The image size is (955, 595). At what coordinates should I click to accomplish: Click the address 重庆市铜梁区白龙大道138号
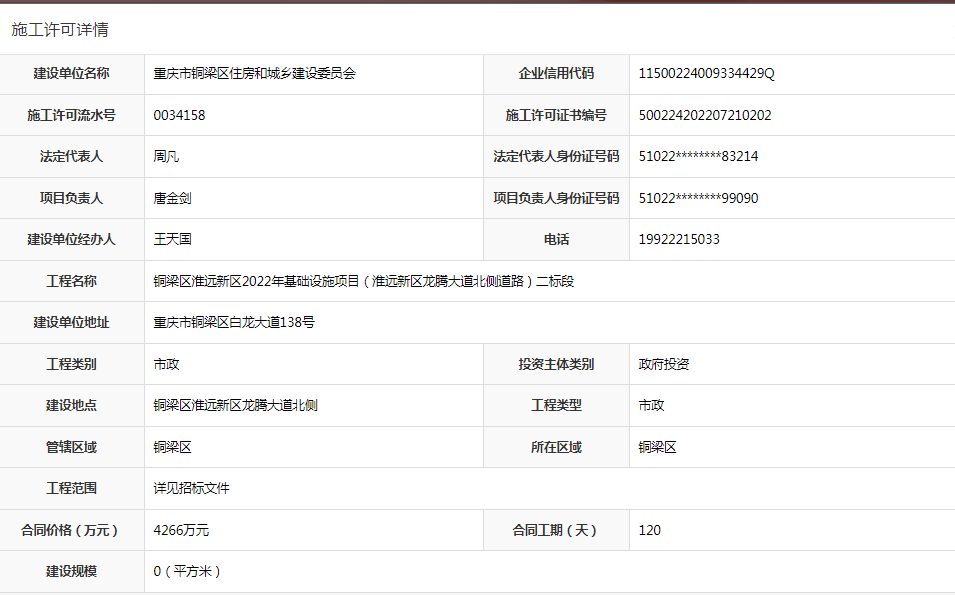tap(234, 322)
